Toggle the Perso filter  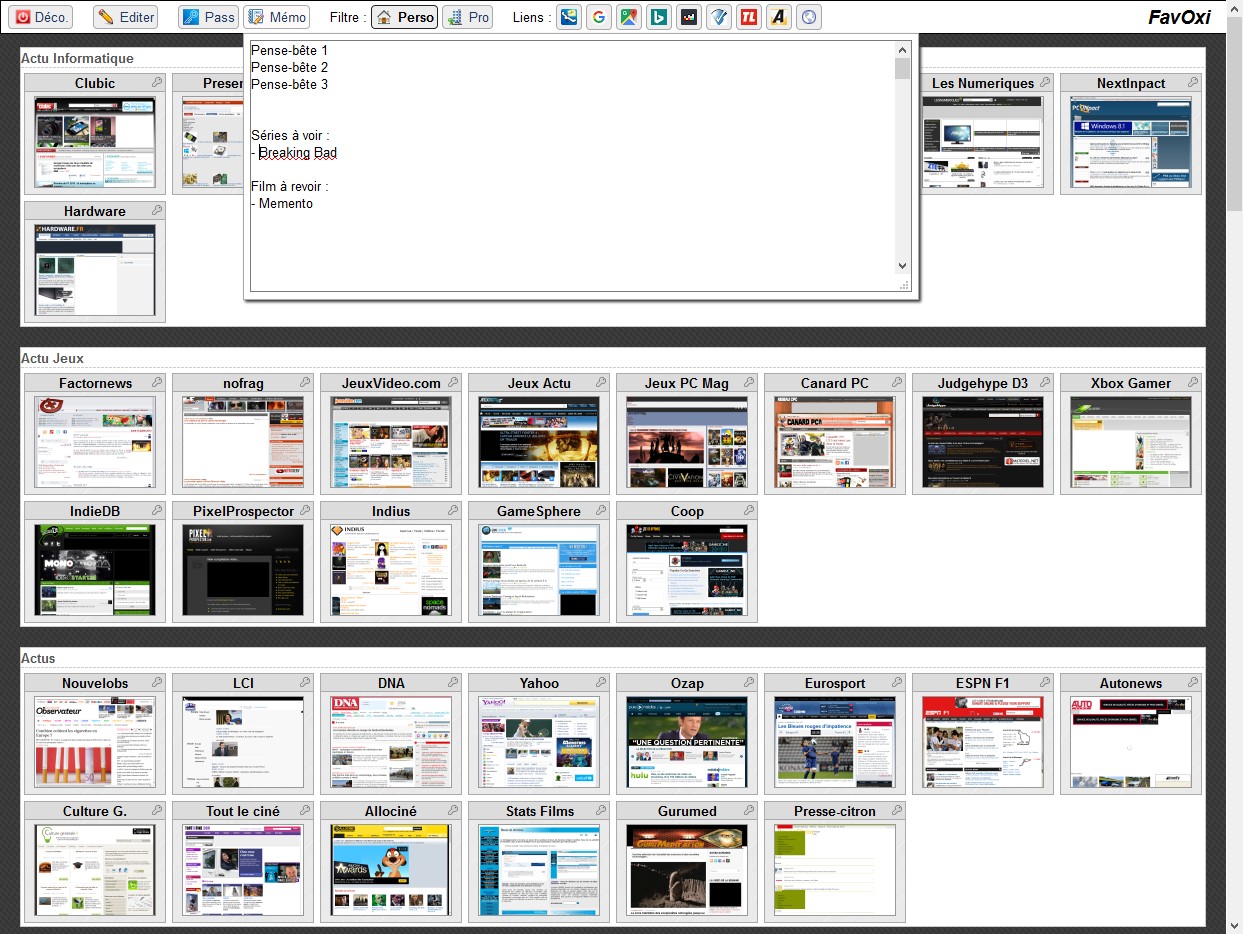click(x=404, y=17)
